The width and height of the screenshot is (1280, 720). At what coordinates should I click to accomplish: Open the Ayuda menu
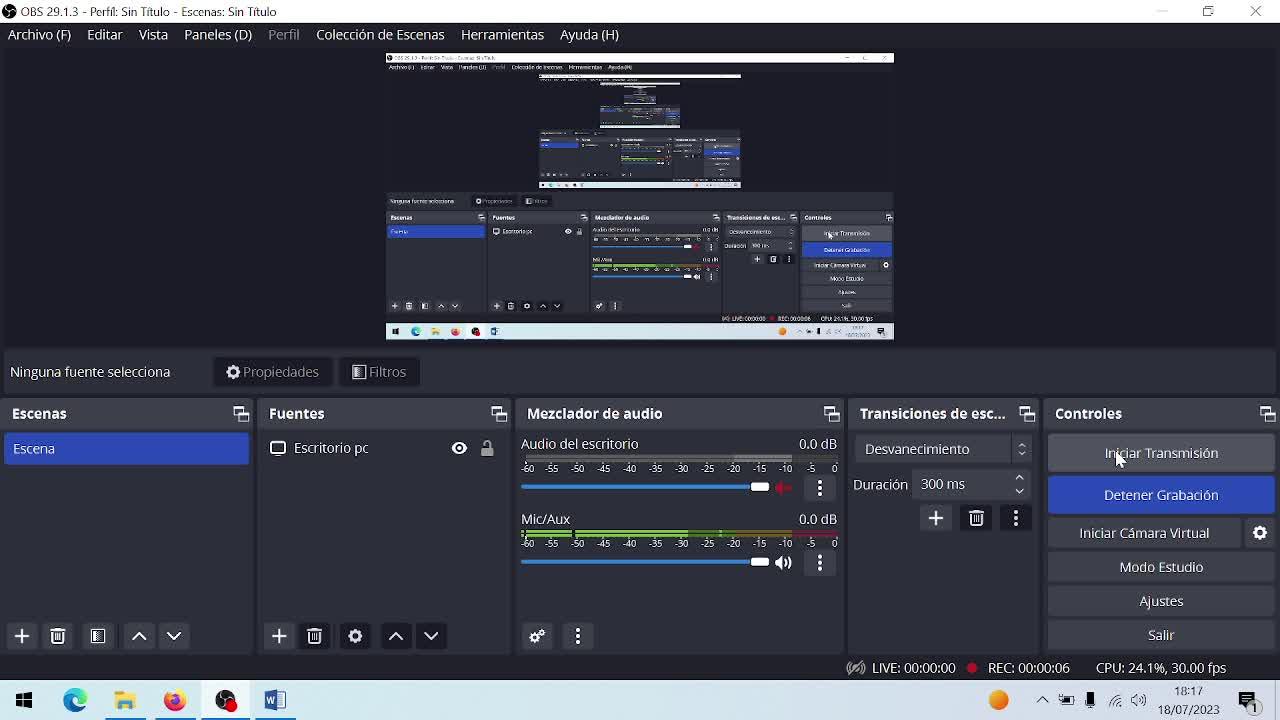pos(589,34)
